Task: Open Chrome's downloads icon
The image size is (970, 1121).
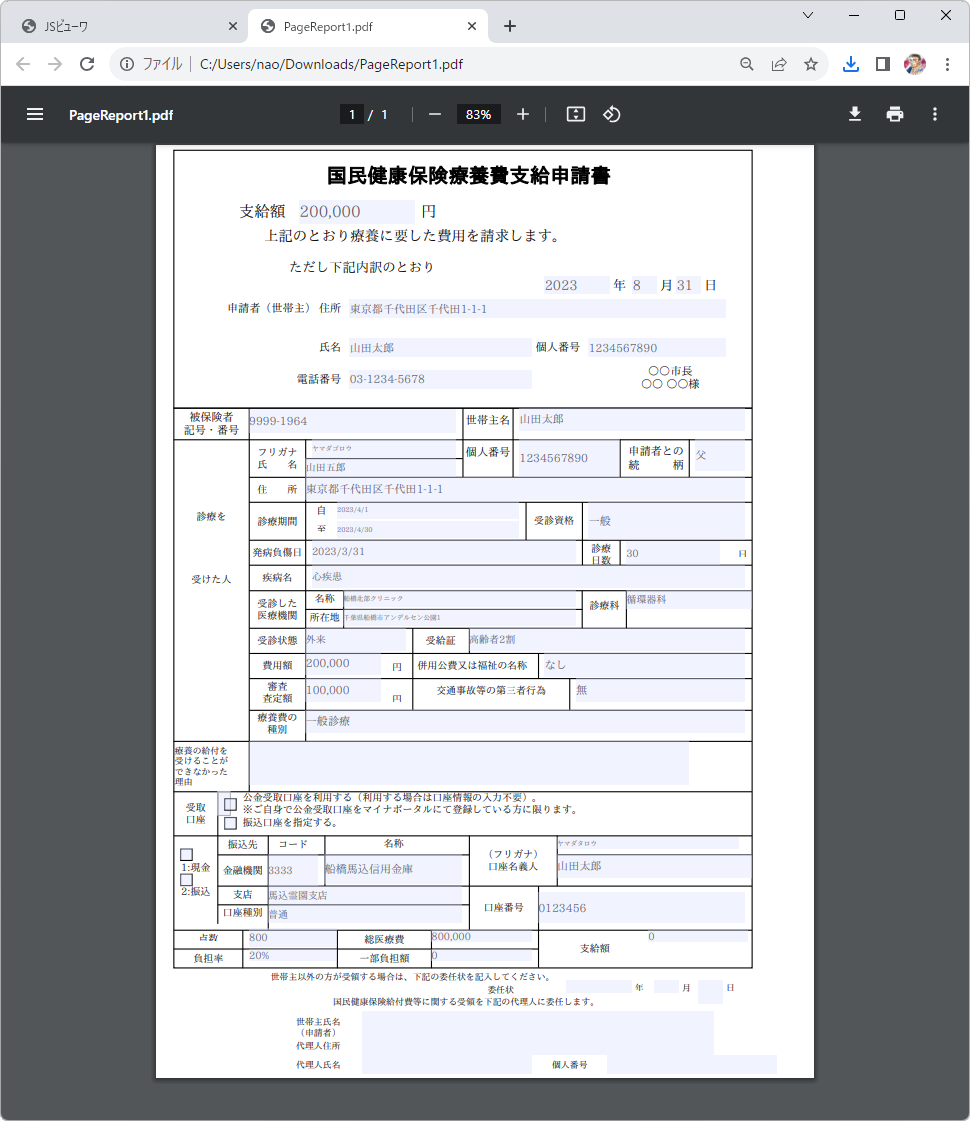Action: [x=851, y=64]
